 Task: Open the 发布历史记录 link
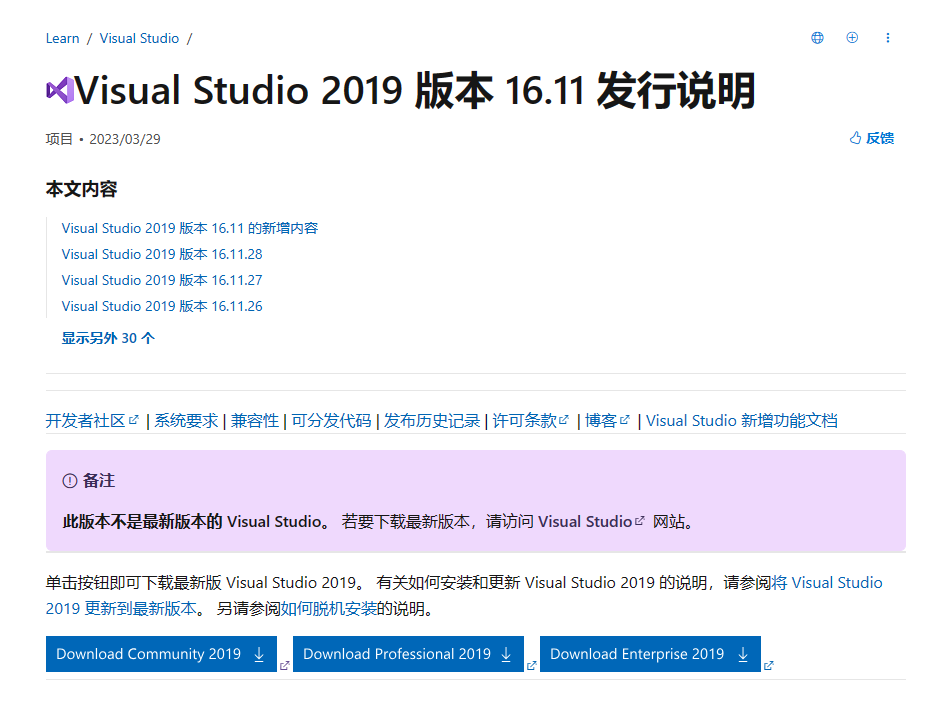432,421
